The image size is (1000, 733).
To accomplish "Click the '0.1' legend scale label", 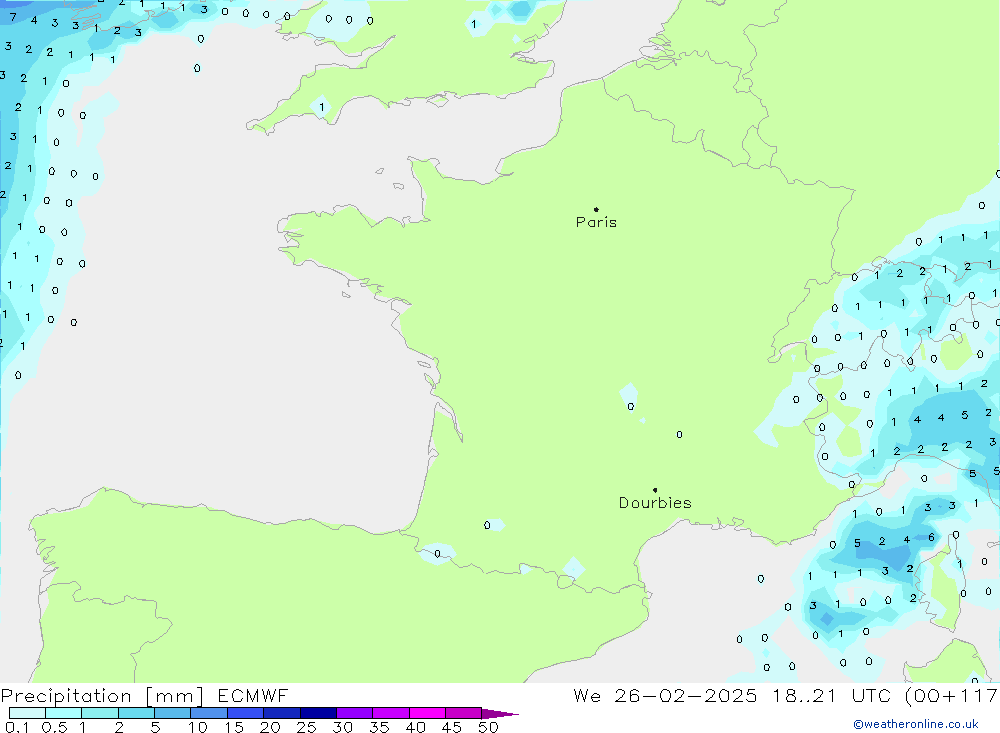I will coord(17,727).
